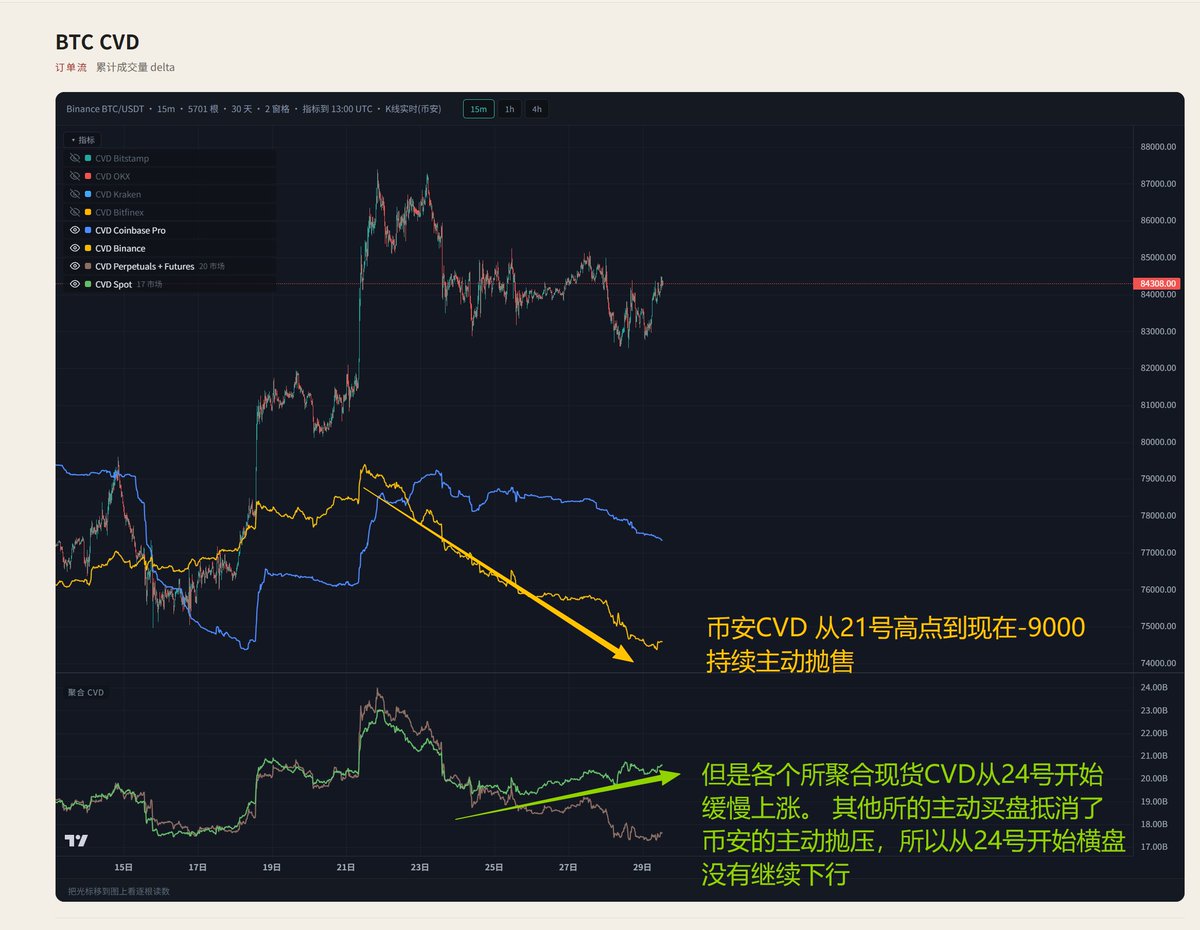Click the CVD Binance legend label

pyautogui.click(x=120, y=248)
